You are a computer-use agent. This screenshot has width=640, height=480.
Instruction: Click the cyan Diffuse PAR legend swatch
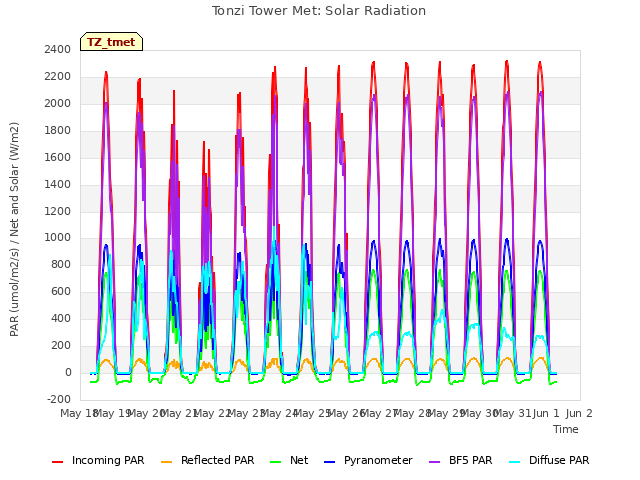(x=515, y=462)
